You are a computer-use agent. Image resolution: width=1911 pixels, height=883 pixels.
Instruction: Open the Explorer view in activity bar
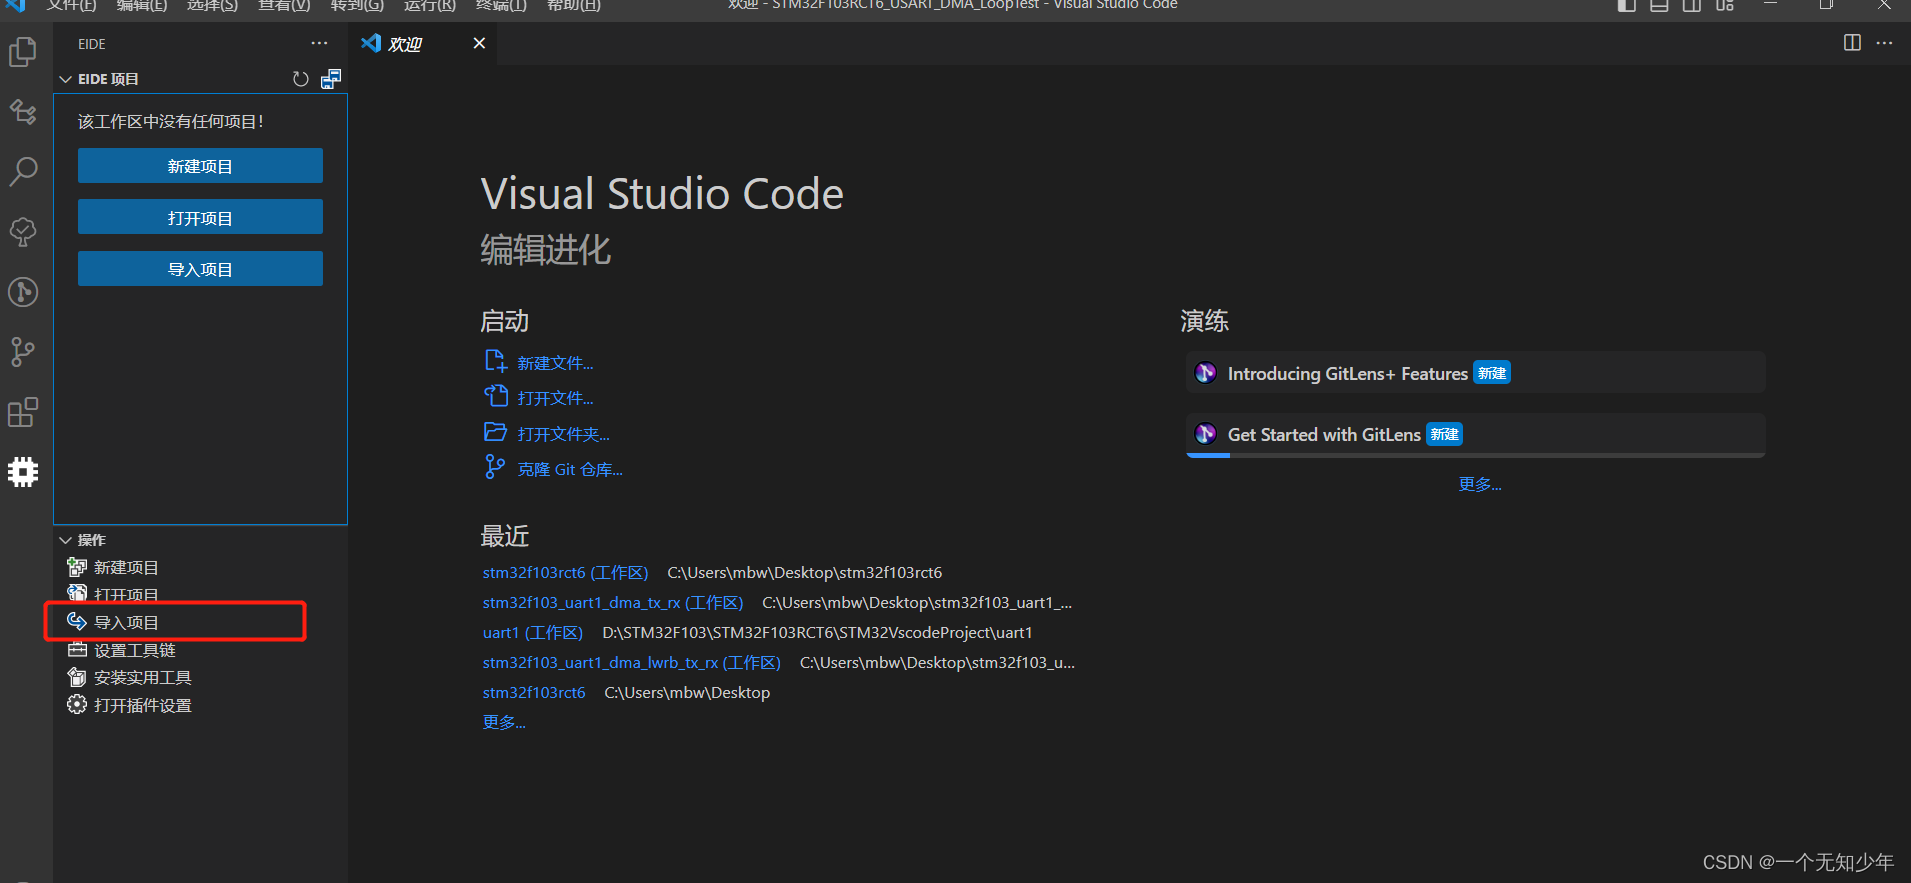pos(23,52)
